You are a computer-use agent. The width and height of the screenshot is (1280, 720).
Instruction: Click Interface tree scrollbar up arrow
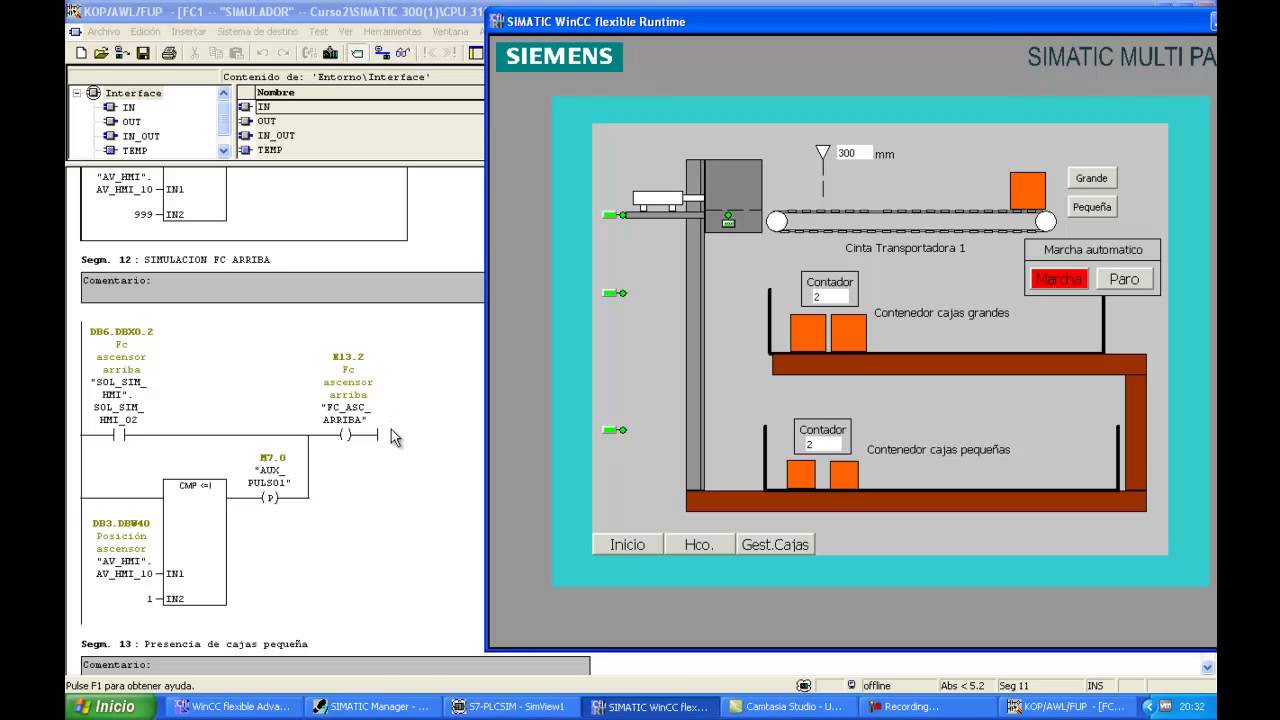224,92
